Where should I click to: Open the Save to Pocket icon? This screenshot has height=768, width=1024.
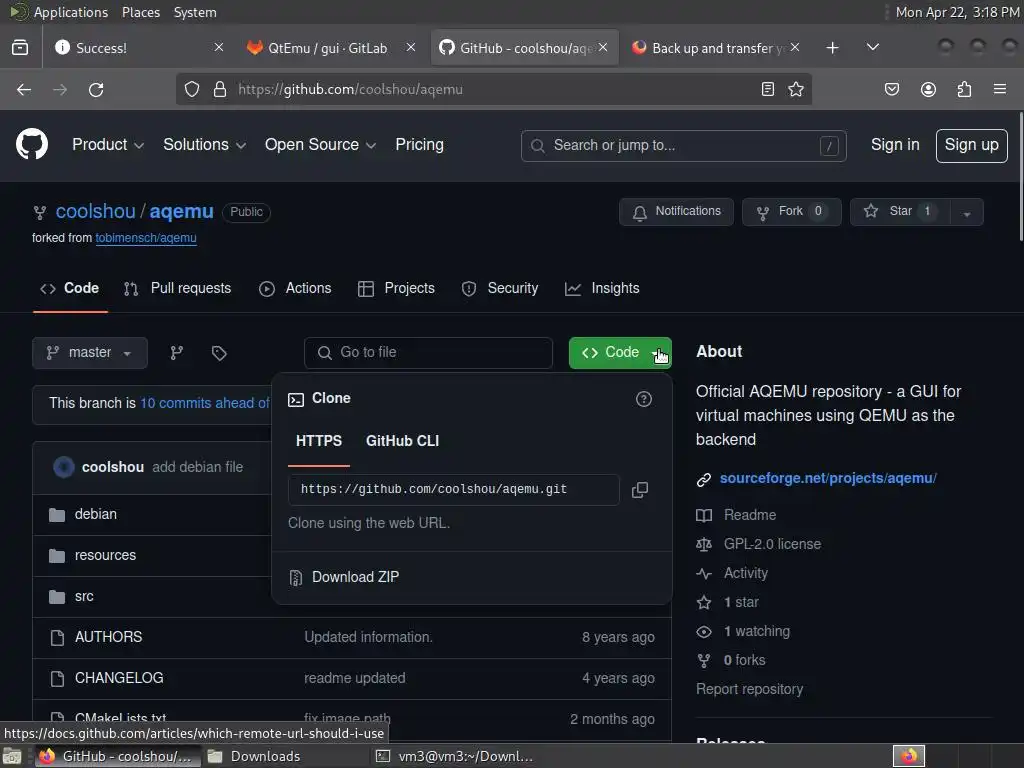891,89
